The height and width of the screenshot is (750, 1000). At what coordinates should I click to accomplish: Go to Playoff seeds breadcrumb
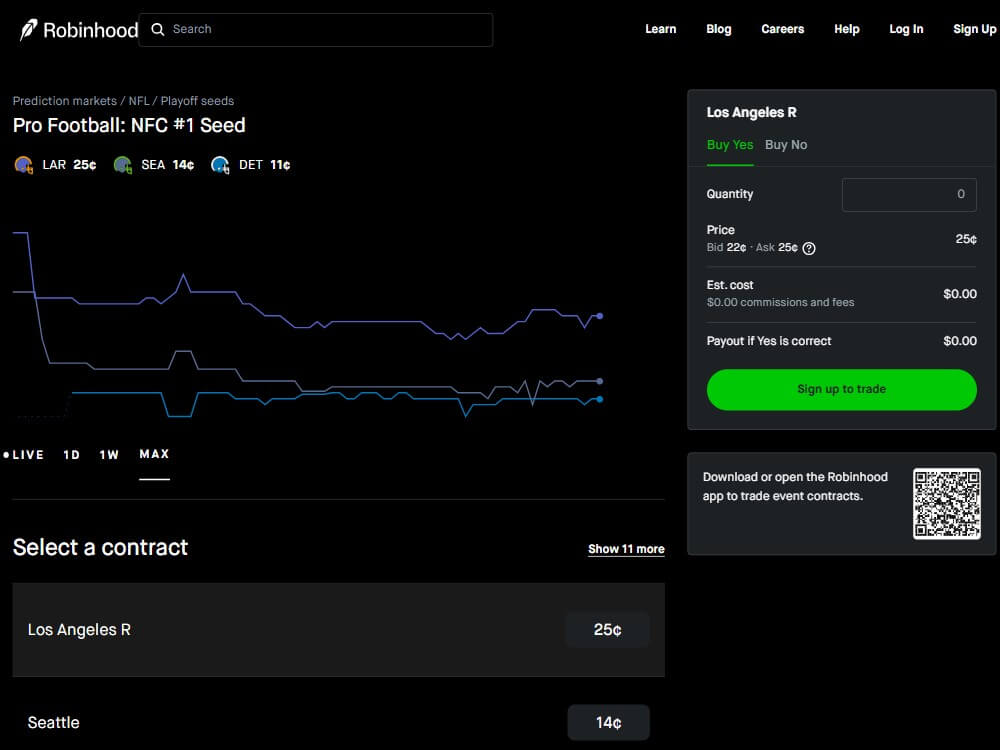click(197, 101)
